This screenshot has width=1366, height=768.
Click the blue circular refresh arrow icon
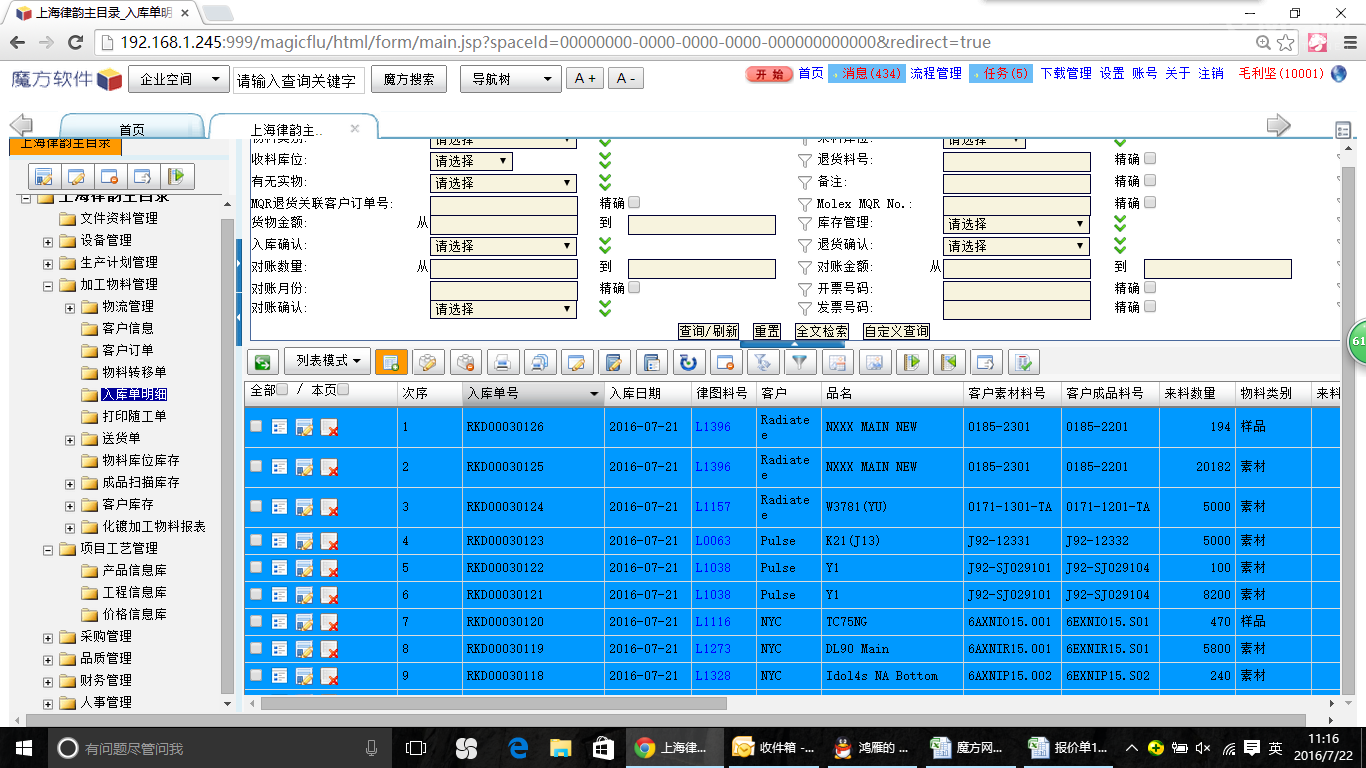(687, 362)
